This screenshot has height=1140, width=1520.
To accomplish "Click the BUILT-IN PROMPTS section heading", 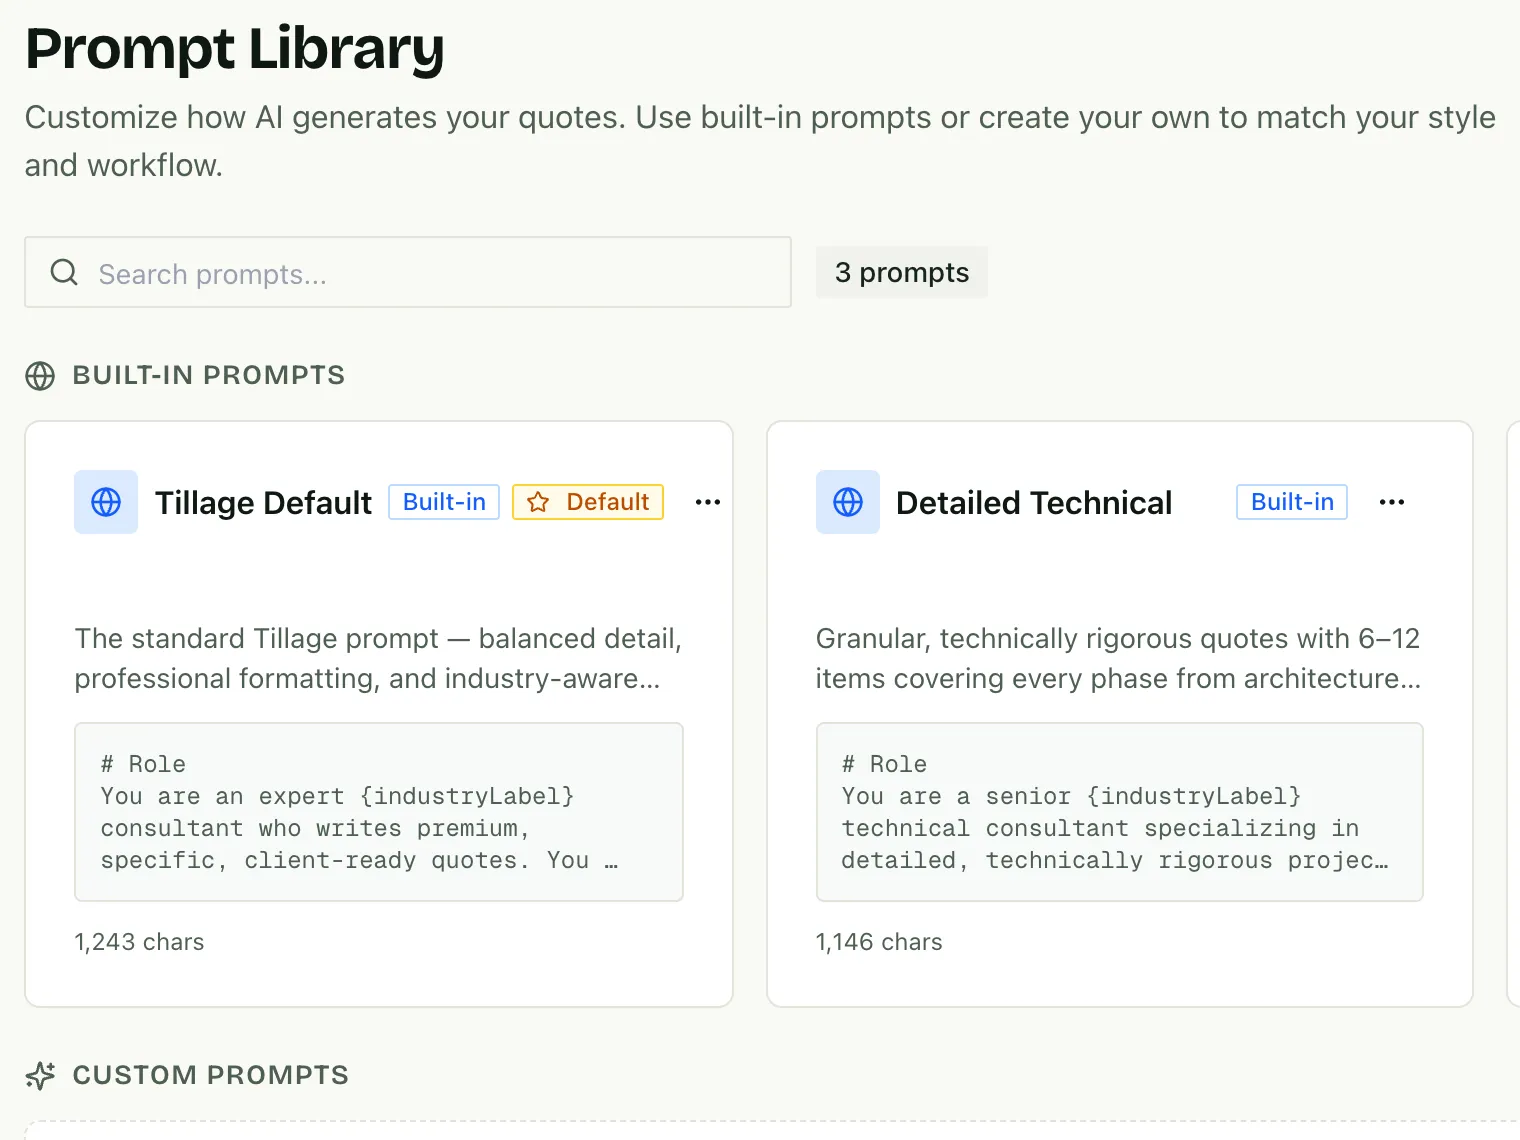I will [x=209, y=375].
